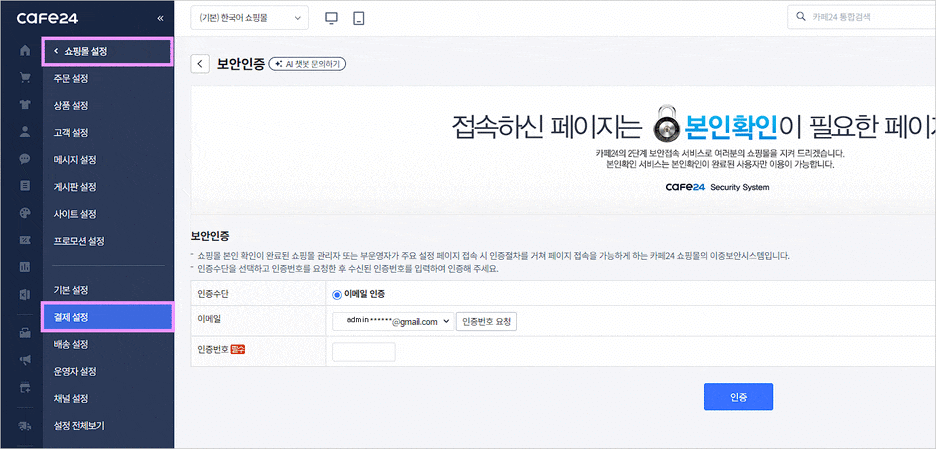
Task: Click the 이메일 row label
Action: pyautogui.click(x=208, y=319)
